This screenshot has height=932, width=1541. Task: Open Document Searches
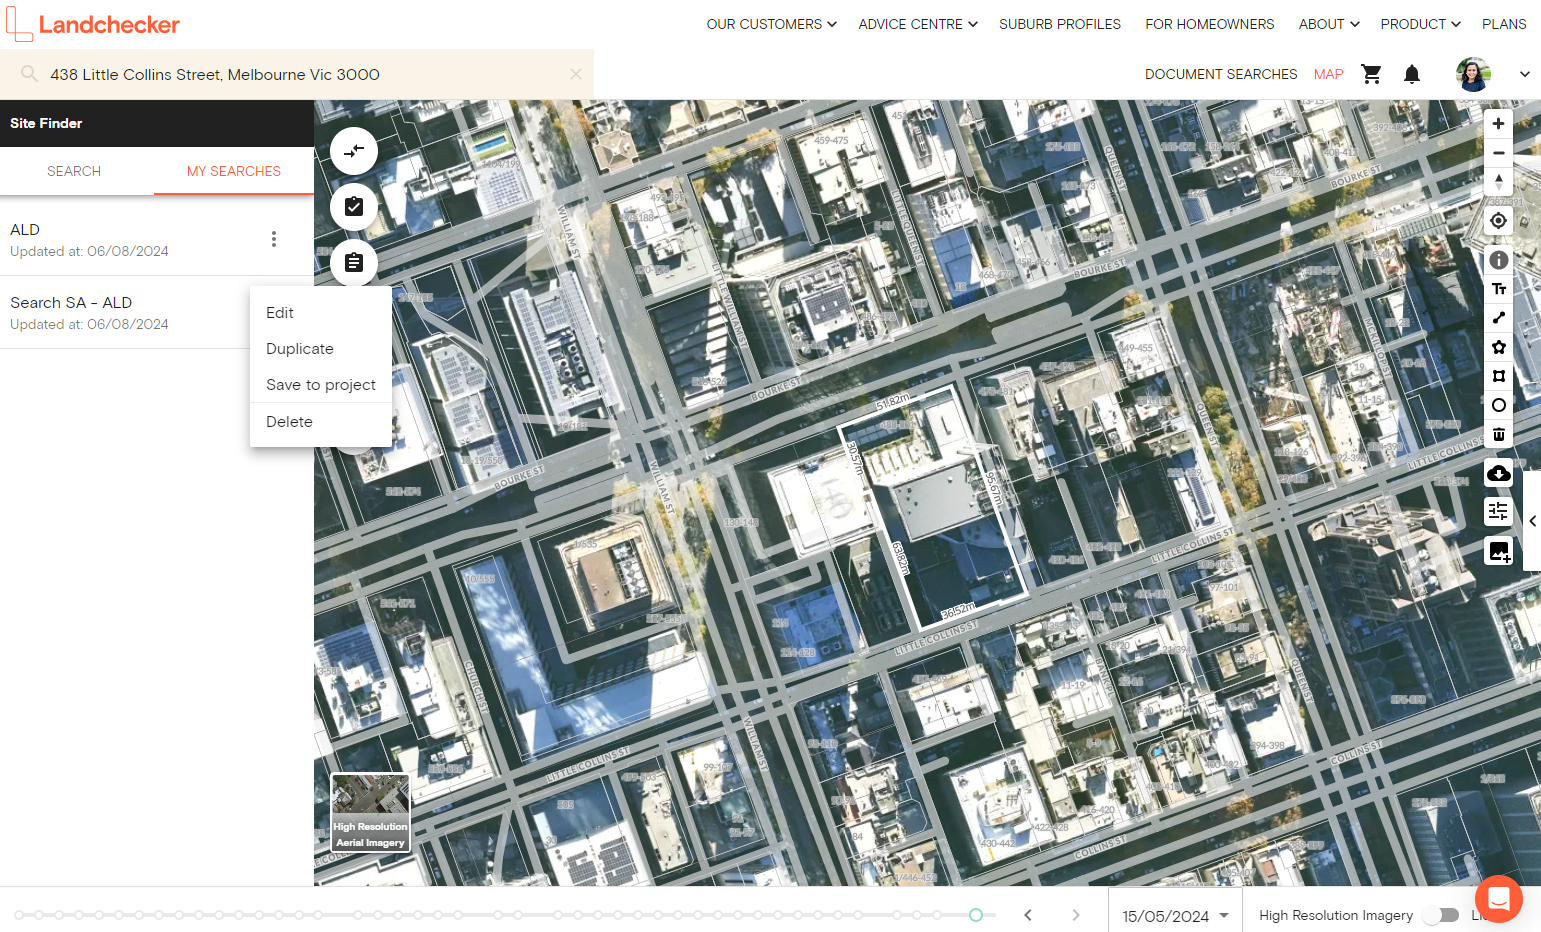click(1221, 74)
